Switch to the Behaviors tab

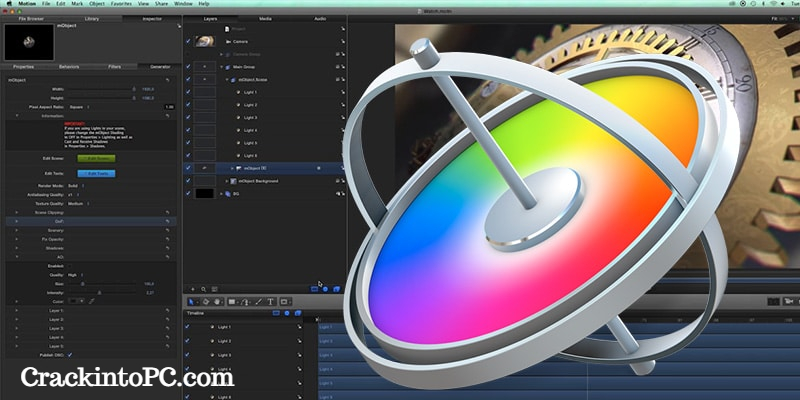(69, 67)
